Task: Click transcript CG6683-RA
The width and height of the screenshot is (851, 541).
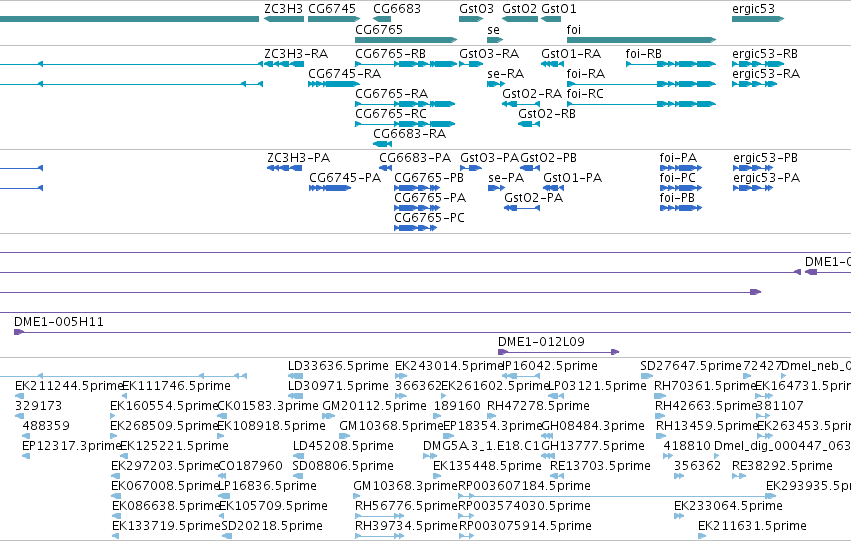Action: (409, 134)
